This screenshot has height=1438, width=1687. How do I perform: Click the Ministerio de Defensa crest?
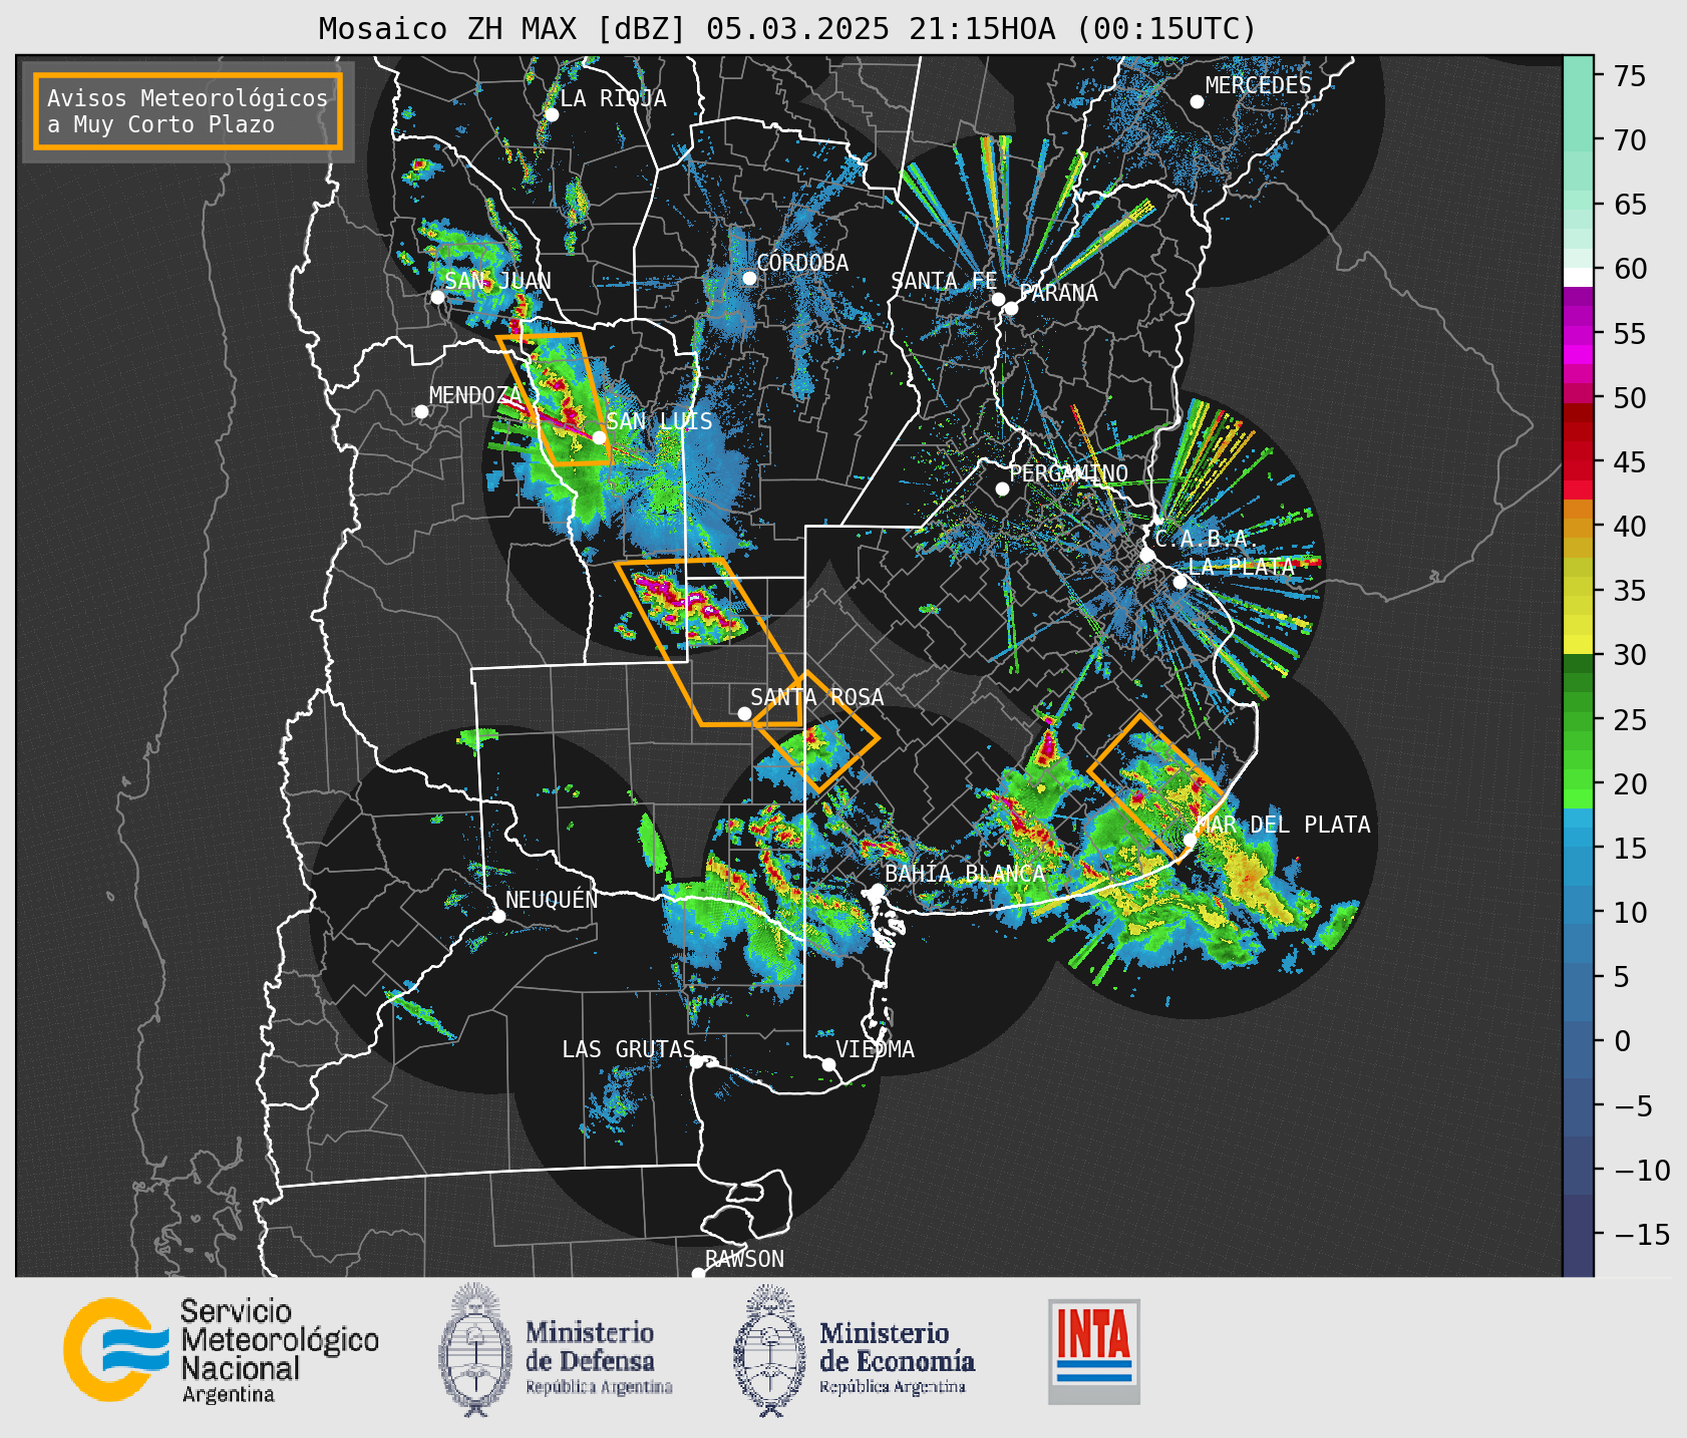point(475,1350)
